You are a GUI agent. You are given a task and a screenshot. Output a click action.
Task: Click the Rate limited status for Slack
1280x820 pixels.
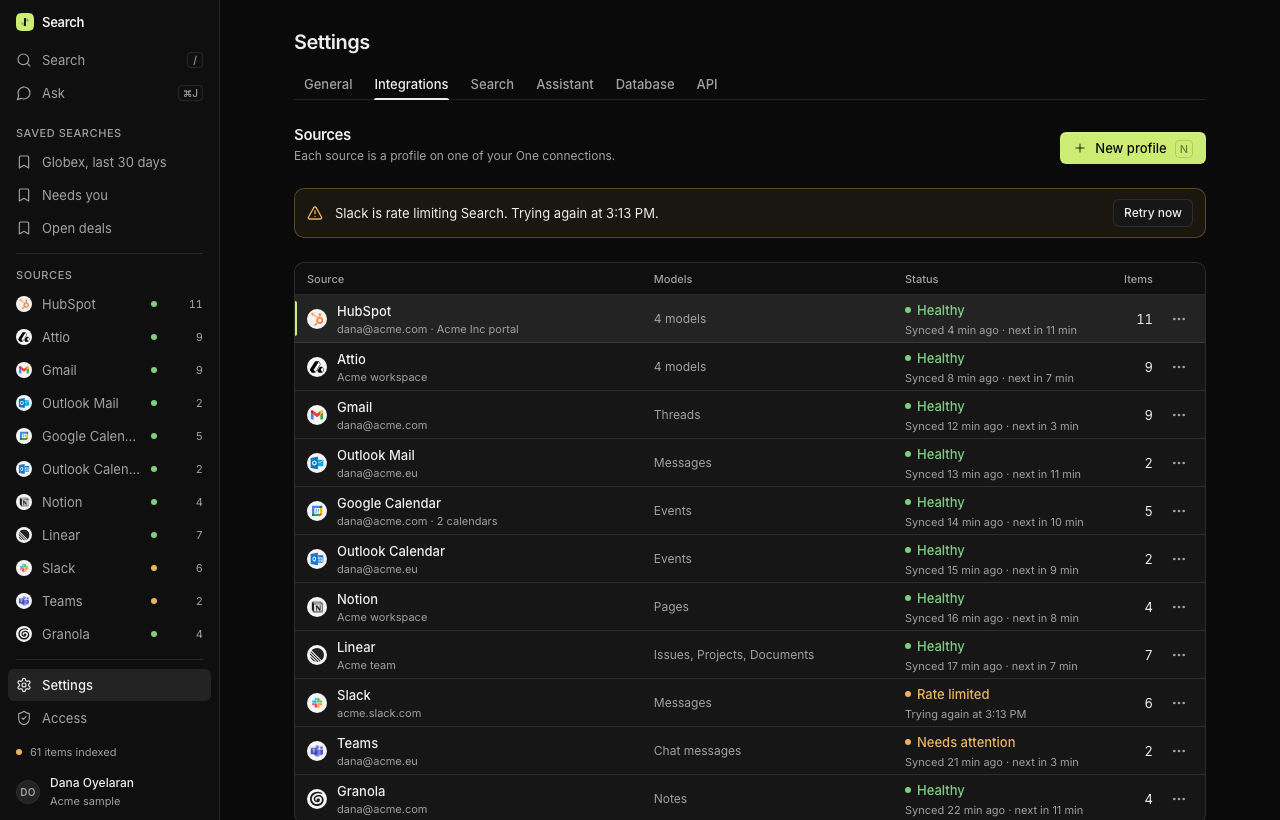click(947, 694)
